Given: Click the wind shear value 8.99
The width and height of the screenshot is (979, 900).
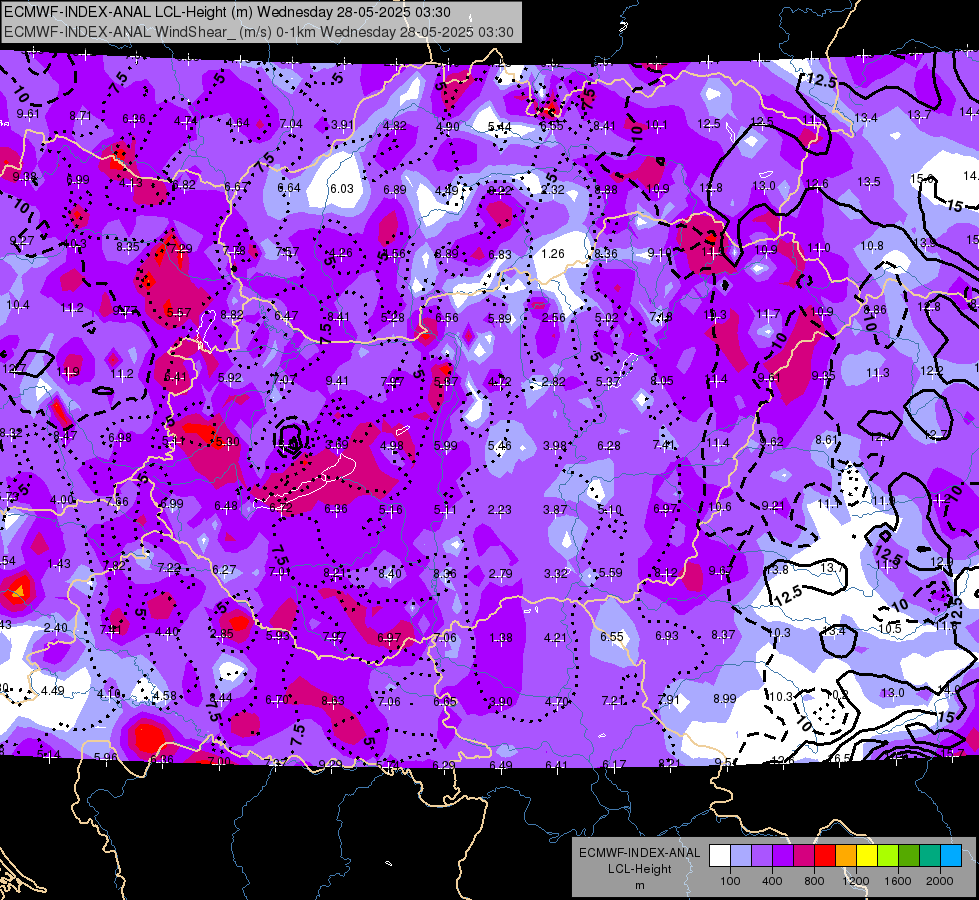Looking at the screenshot, I should pyautogui.click(x=724, y=698).
